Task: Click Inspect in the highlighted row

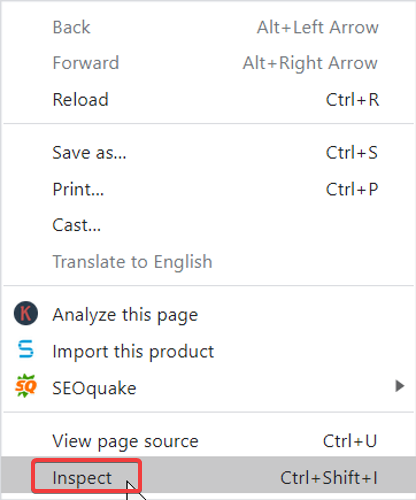Action: [82, 478]
